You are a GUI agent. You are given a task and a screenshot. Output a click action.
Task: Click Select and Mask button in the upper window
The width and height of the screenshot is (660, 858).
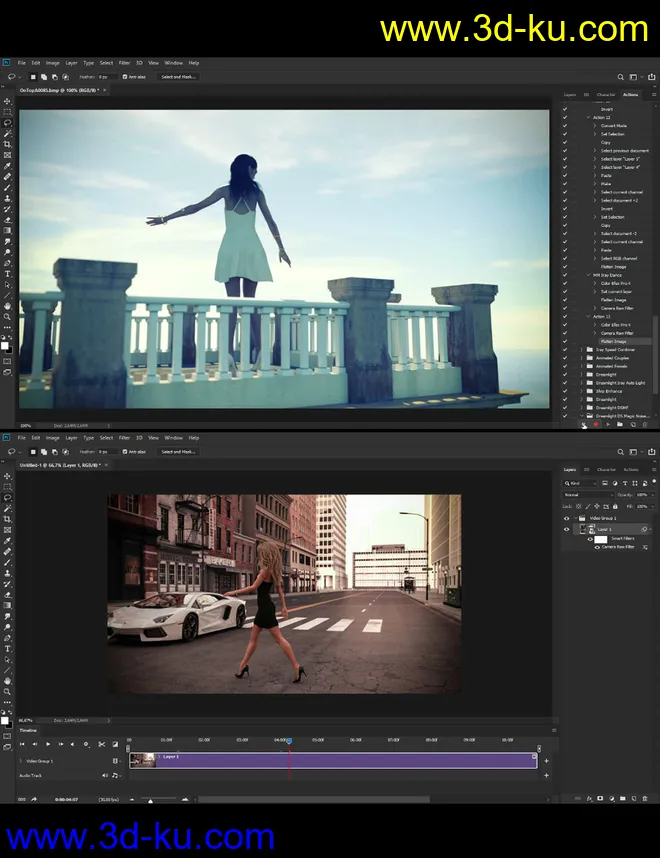[178, 76]
